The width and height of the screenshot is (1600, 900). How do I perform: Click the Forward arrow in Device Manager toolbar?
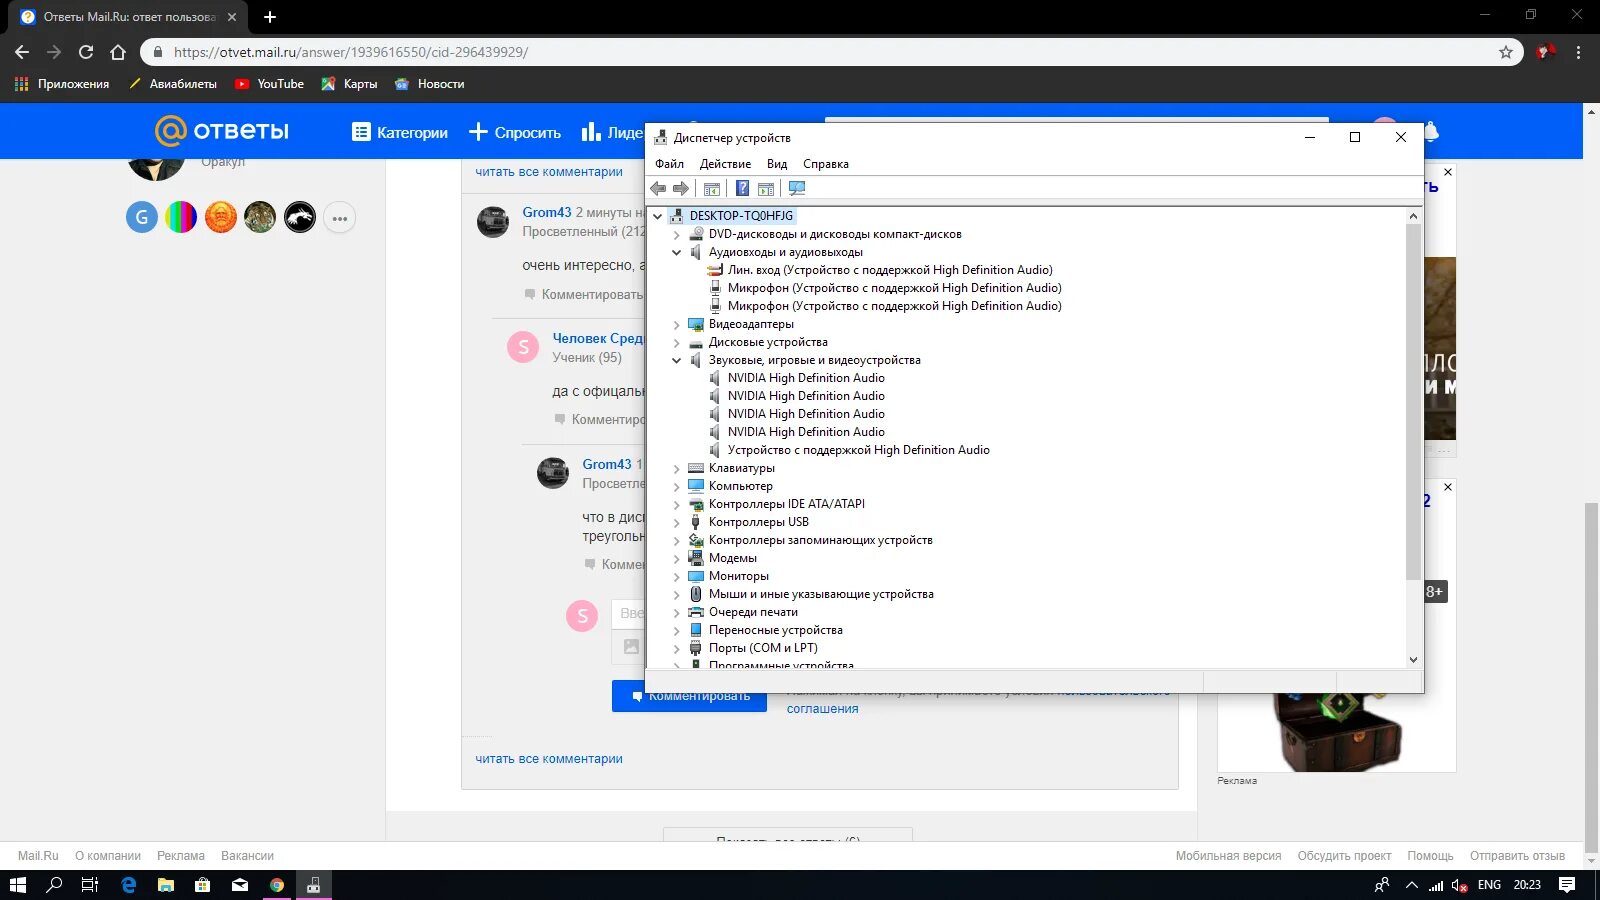point(681,189)
